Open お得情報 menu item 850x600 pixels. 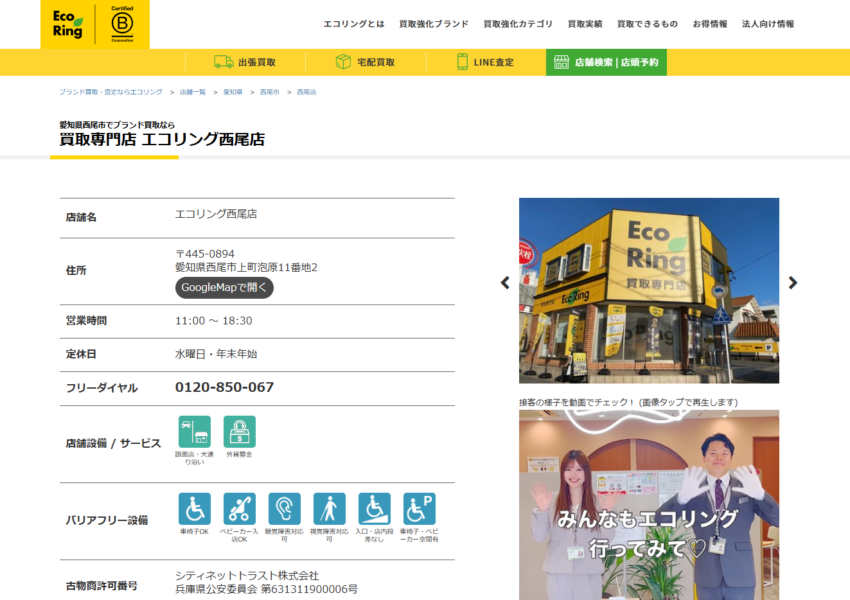(x=710, y=24)
